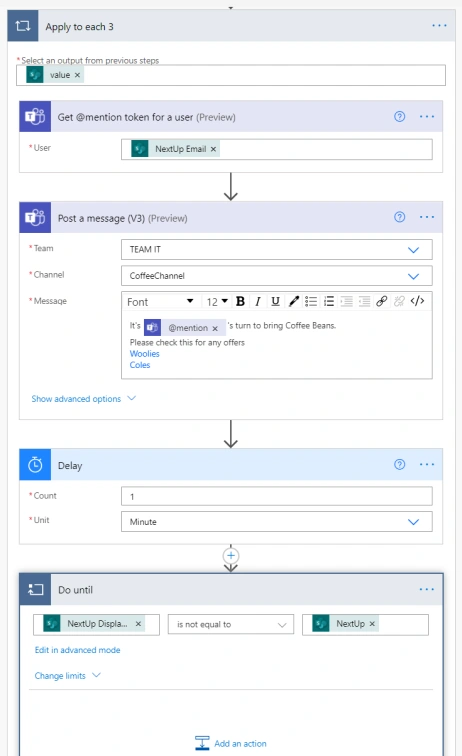Open help for Get @mention token action
462x756 pixels.
[x=399, y=117]
